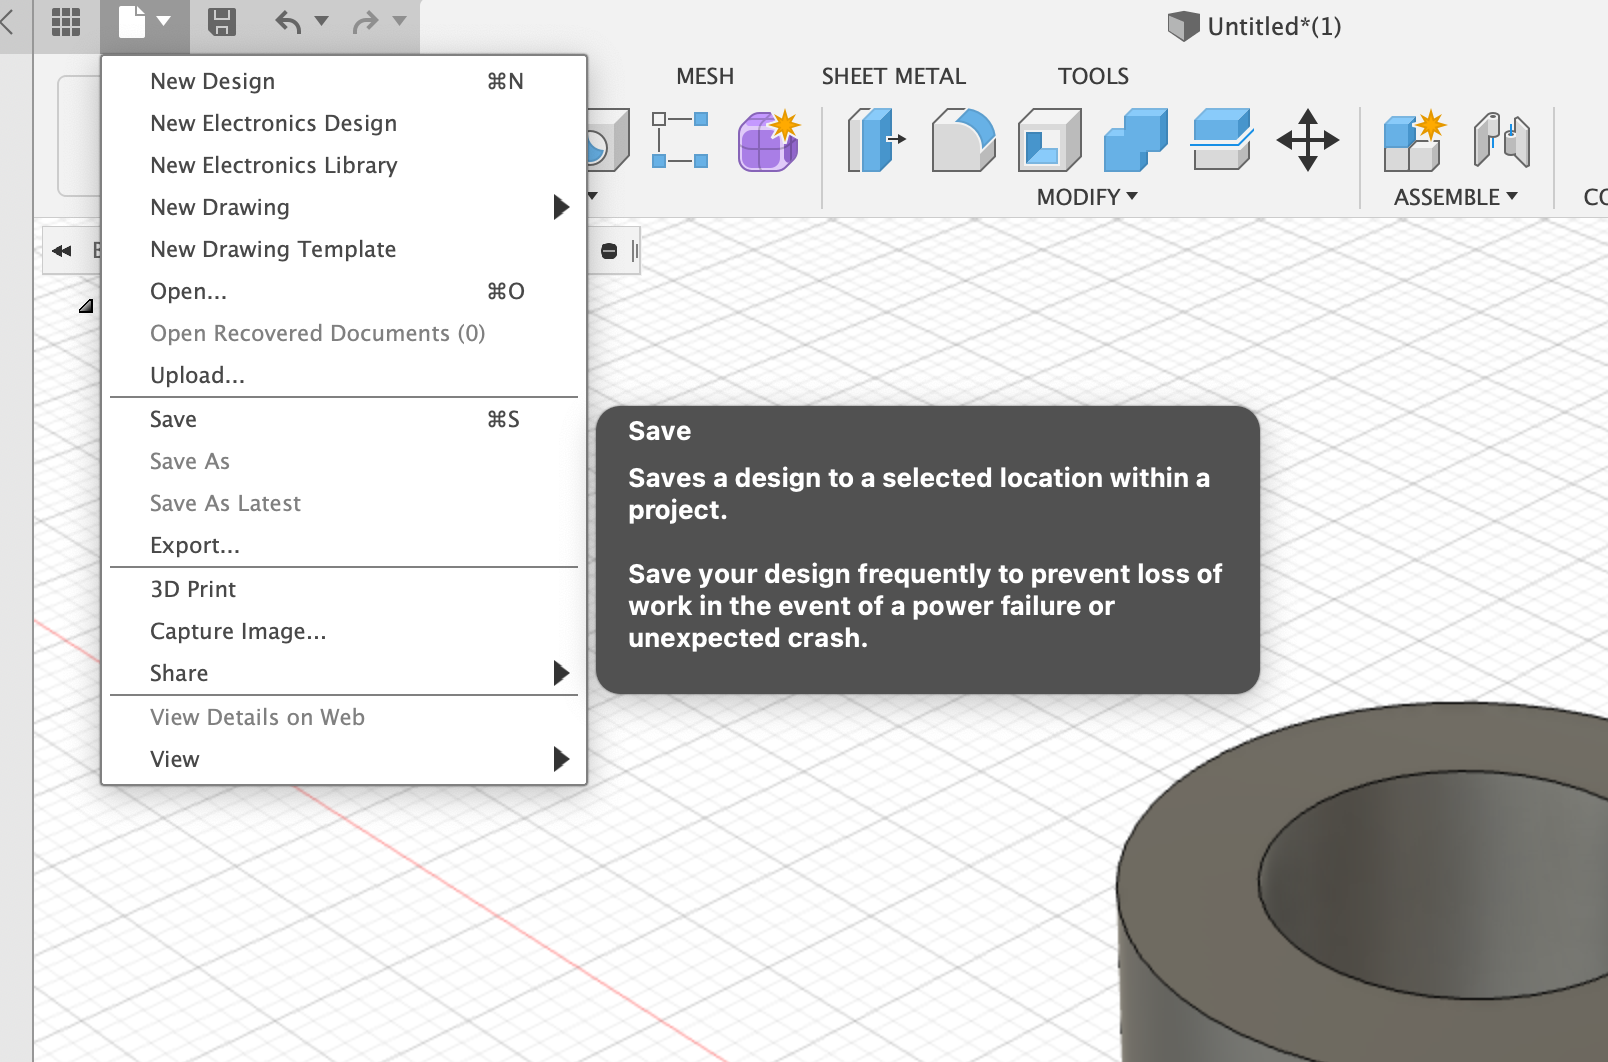Select the Split Body tool

point(1219,142)
